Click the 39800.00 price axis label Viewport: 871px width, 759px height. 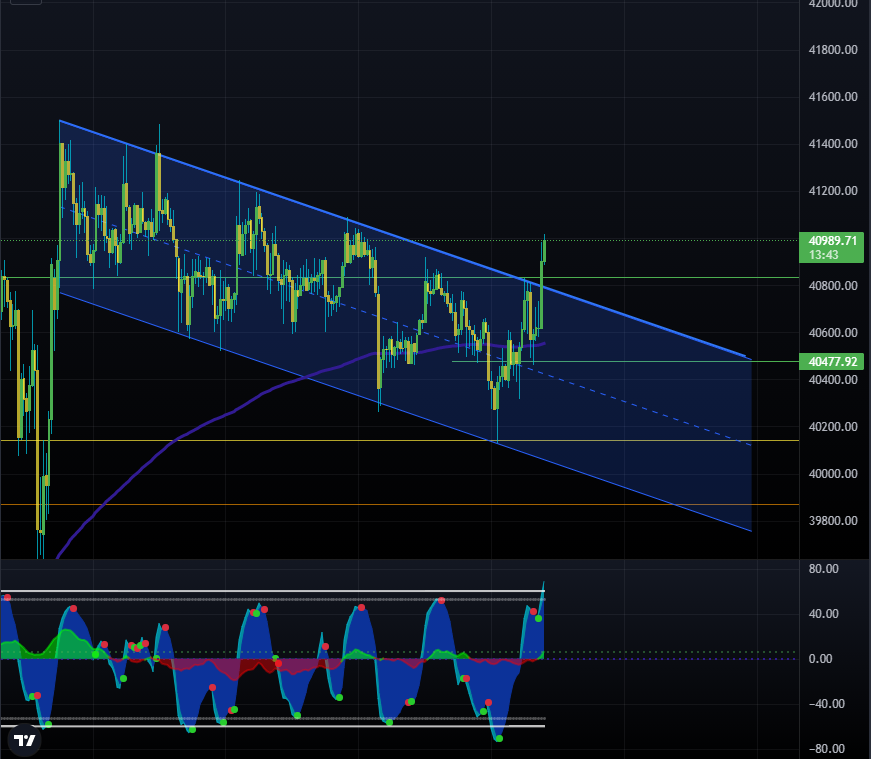[x=833, y=521]
